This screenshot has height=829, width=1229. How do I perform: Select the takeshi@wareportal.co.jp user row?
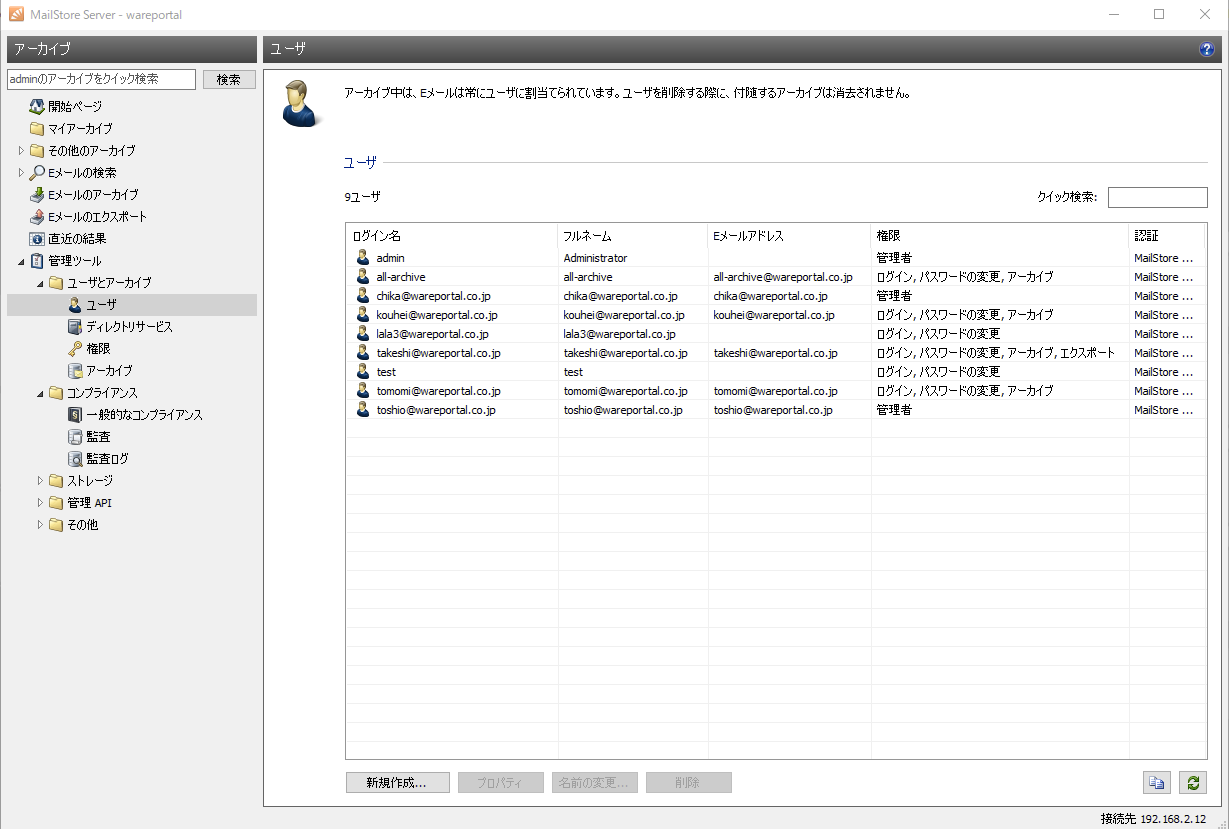(438, 353)
